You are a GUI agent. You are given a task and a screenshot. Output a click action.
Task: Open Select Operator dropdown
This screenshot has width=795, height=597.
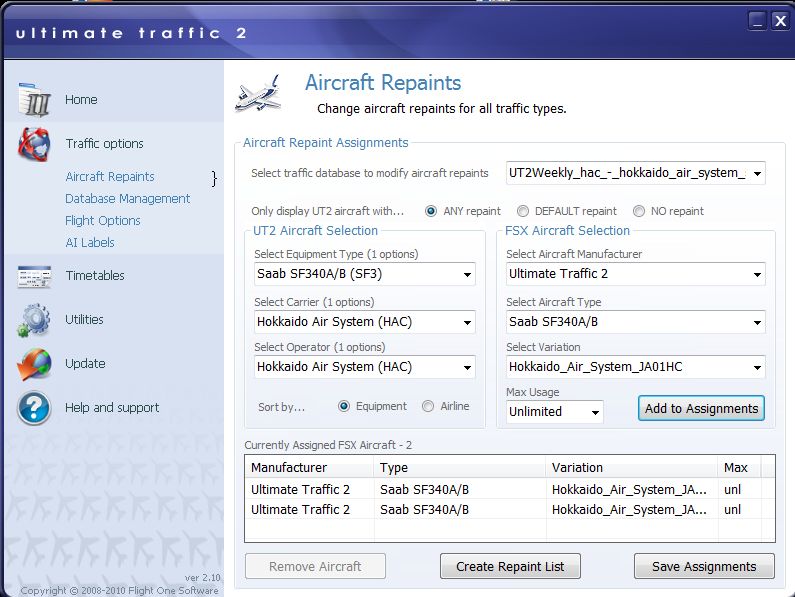pos(365,367)
